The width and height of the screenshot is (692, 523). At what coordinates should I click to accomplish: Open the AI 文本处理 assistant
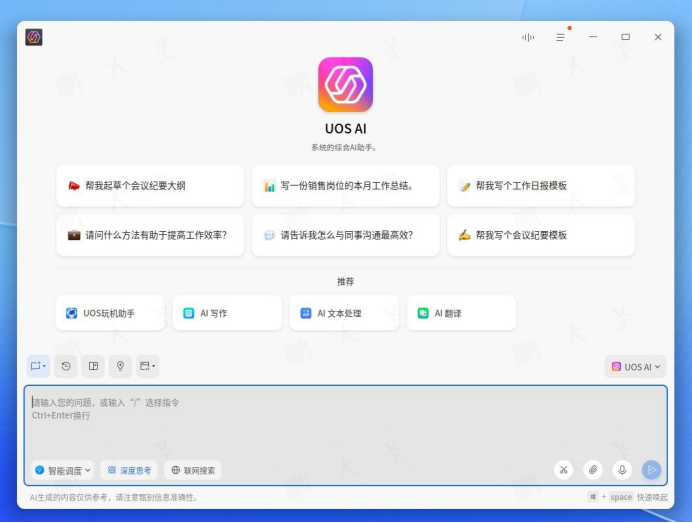[344, 313]
